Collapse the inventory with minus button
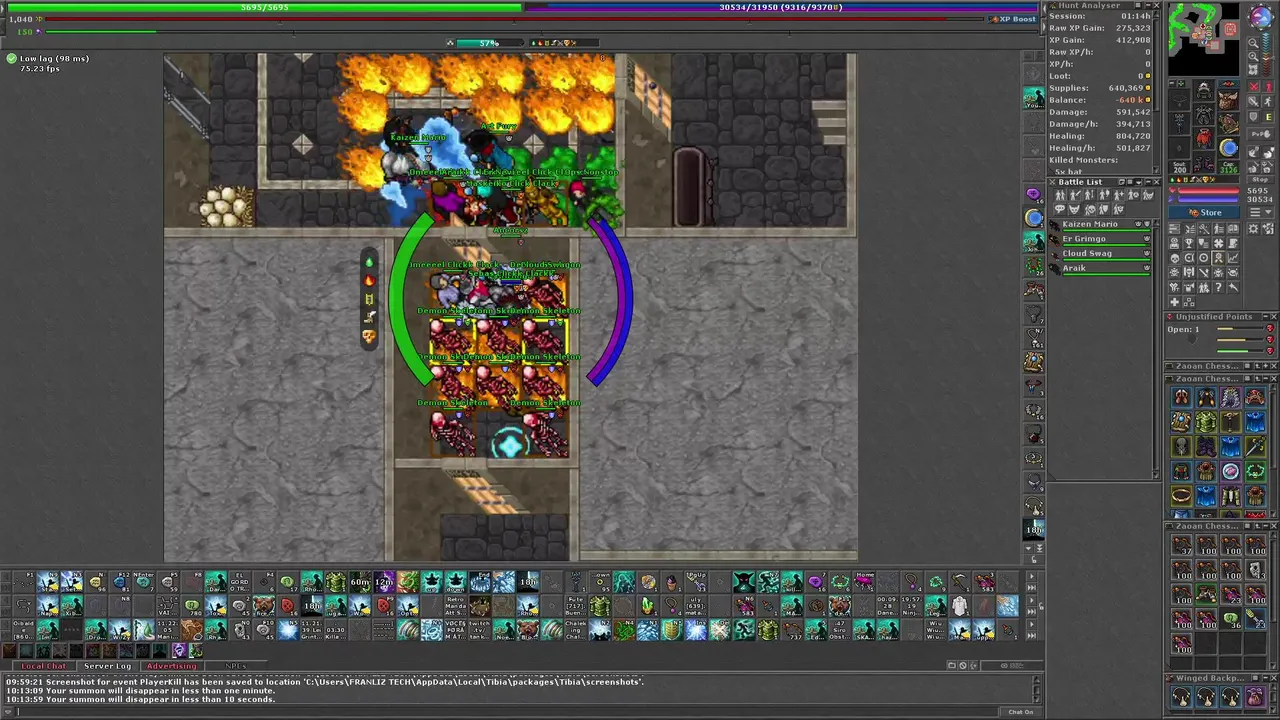The image size is (1280, 720). (1172, 83)
